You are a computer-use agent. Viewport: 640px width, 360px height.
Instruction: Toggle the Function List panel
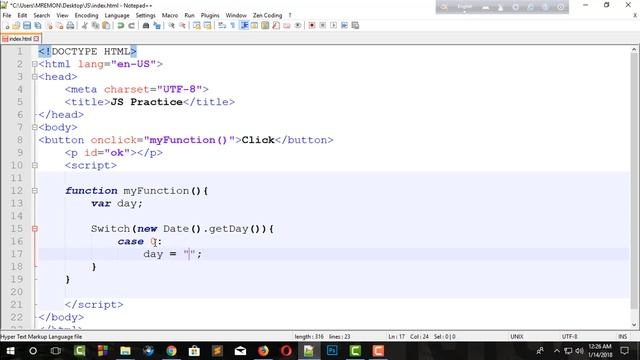(x=276, y=25)
